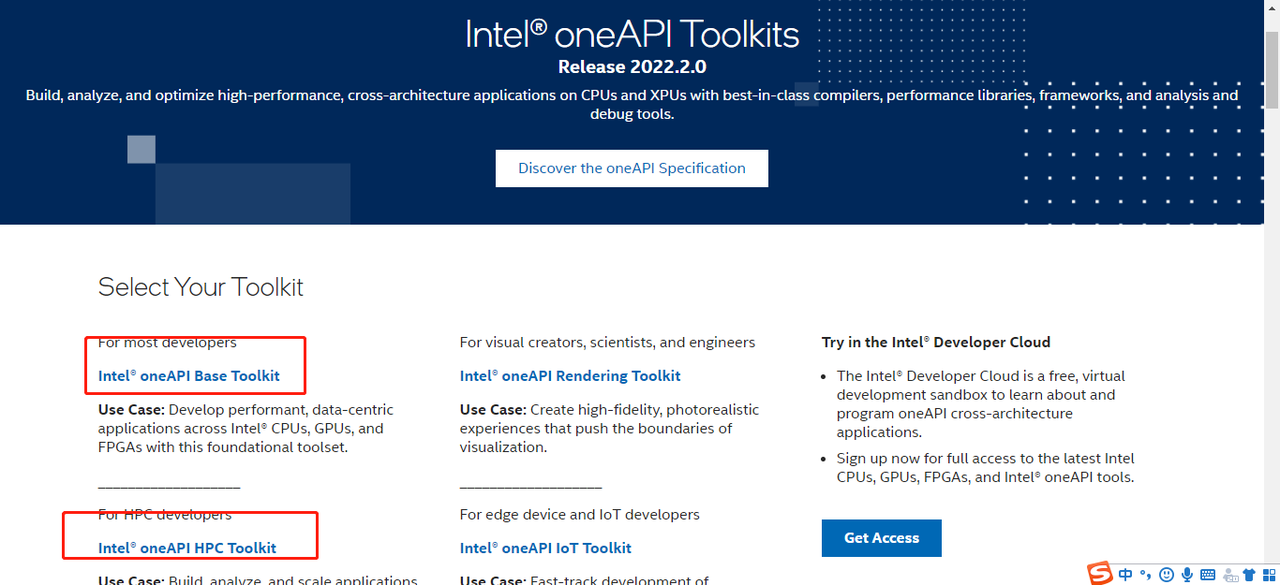Open the Intel oneAPI HPC Toolkit link

click(187, 548)
